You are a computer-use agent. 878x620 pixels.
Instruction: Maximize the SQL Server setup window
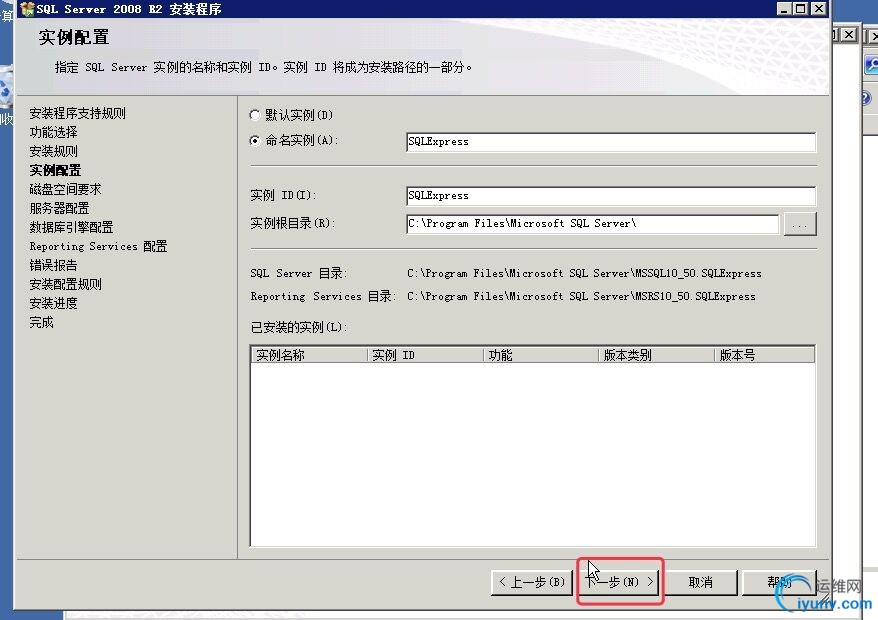coord(801,8)
